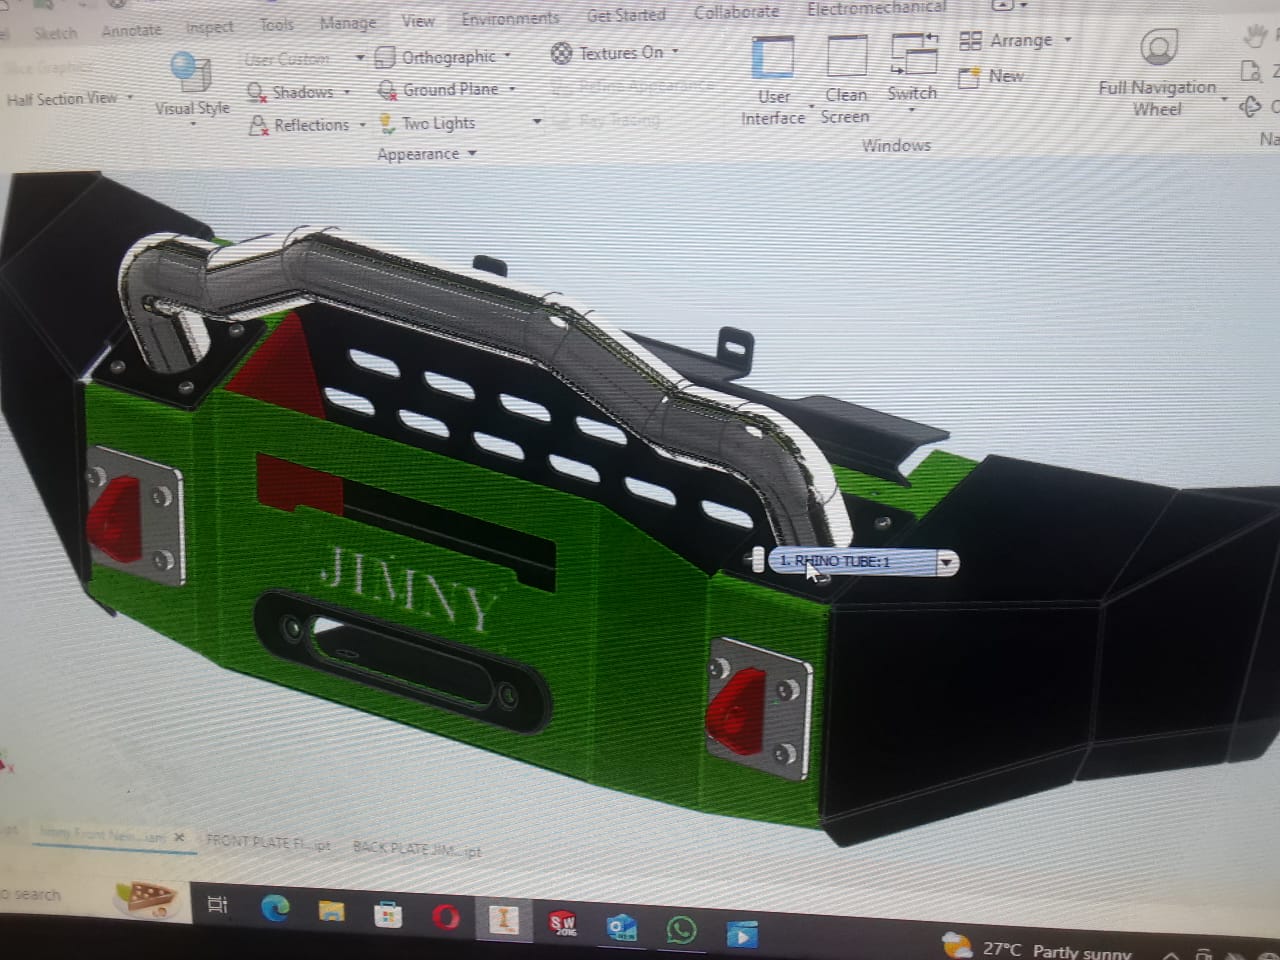Open SolidWorks 2016 from the taskbar
Screen dimensions: 1280x960
pos(562,921)
